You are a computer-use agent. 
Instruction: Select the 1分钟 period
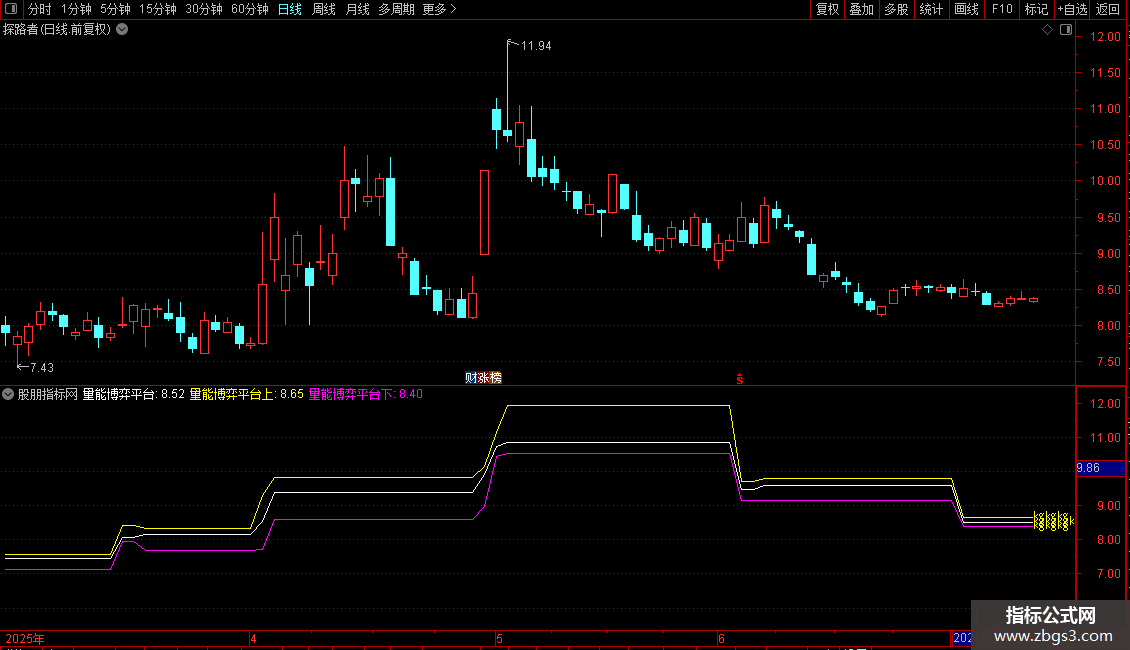click(x=76, y=9)
